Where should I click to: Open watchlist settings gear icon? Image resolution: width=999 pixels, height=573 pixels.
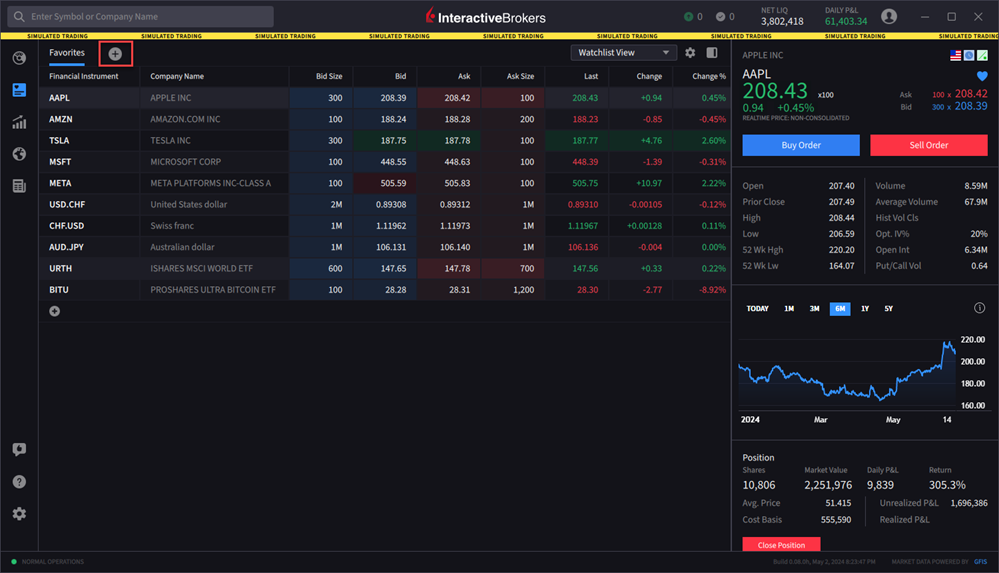690,53
